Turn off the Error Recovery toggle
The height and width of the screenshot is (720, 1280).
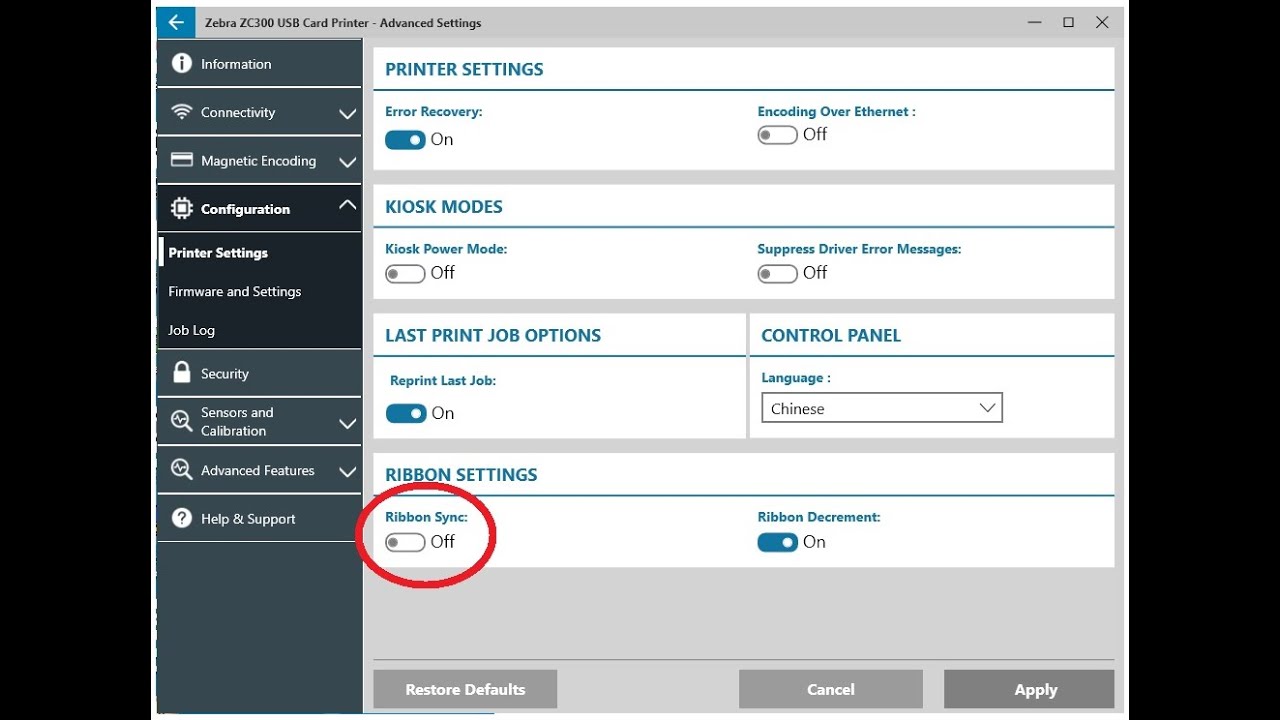(x=405, y=140)
